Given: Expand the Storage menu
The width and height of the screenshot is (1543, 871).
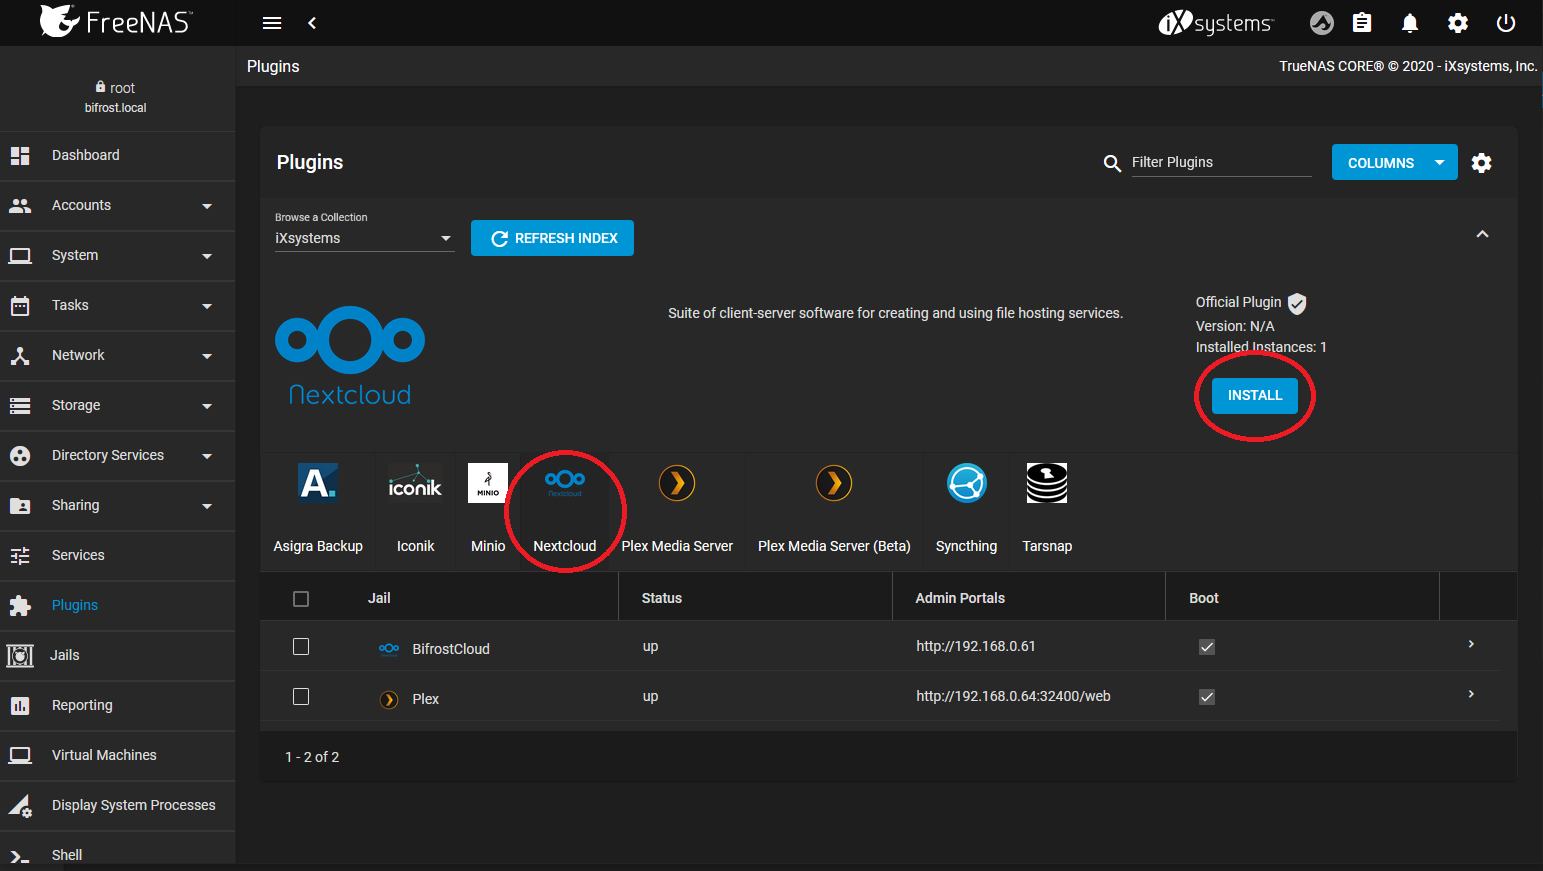Looking at the screenshot, I should tap(117, 406).
